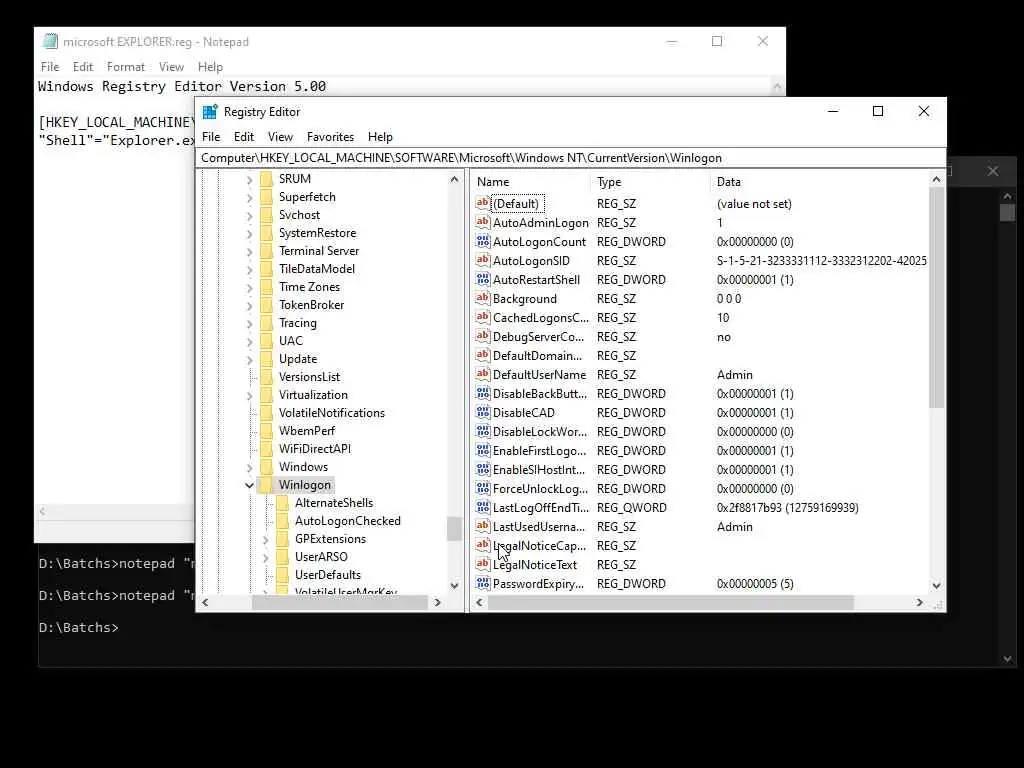Select the ForceUnlockLog... value name
1024x768 pixels.
540,488
